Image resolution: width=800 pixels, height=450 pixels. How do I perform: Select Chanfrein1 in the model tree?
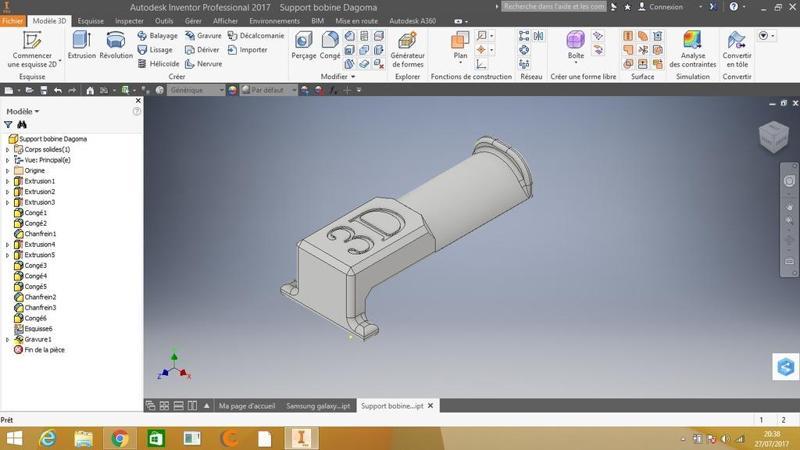click(35, 234)
